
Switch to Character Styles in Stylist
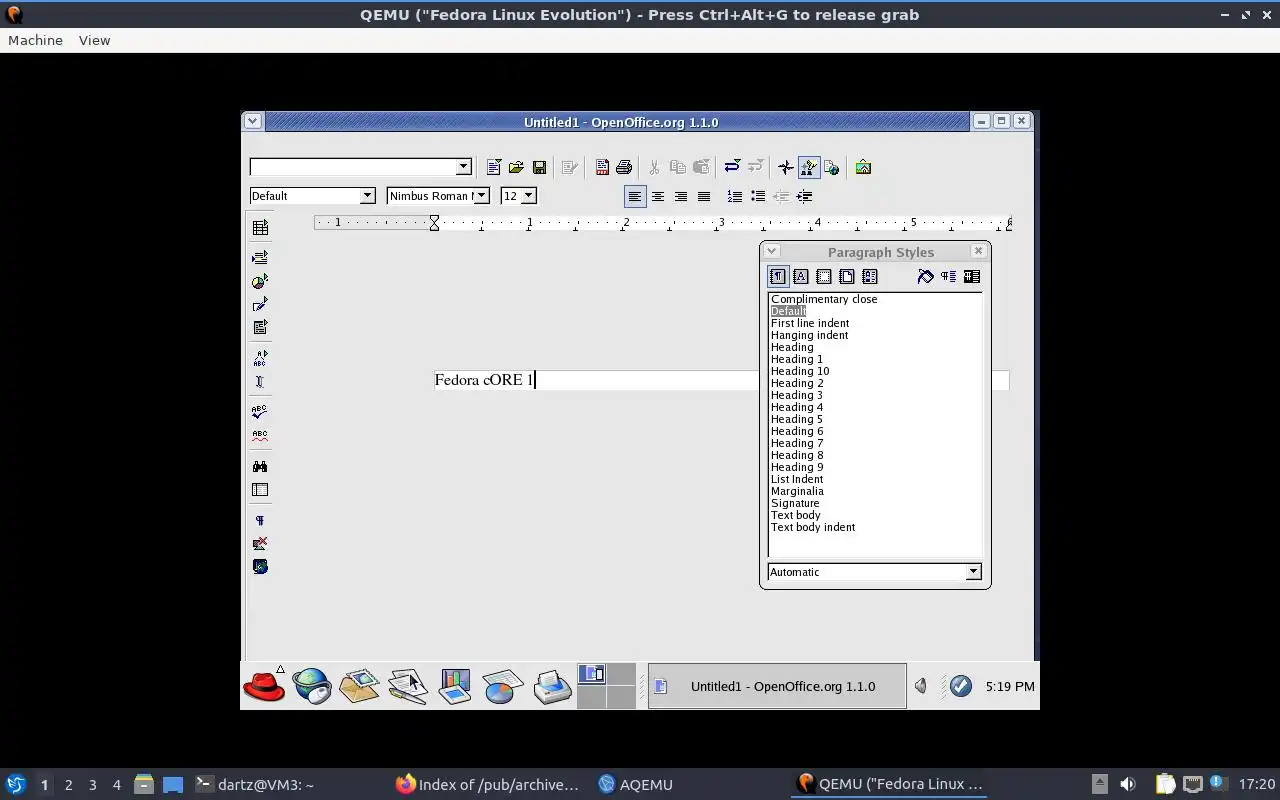point(801,277)
